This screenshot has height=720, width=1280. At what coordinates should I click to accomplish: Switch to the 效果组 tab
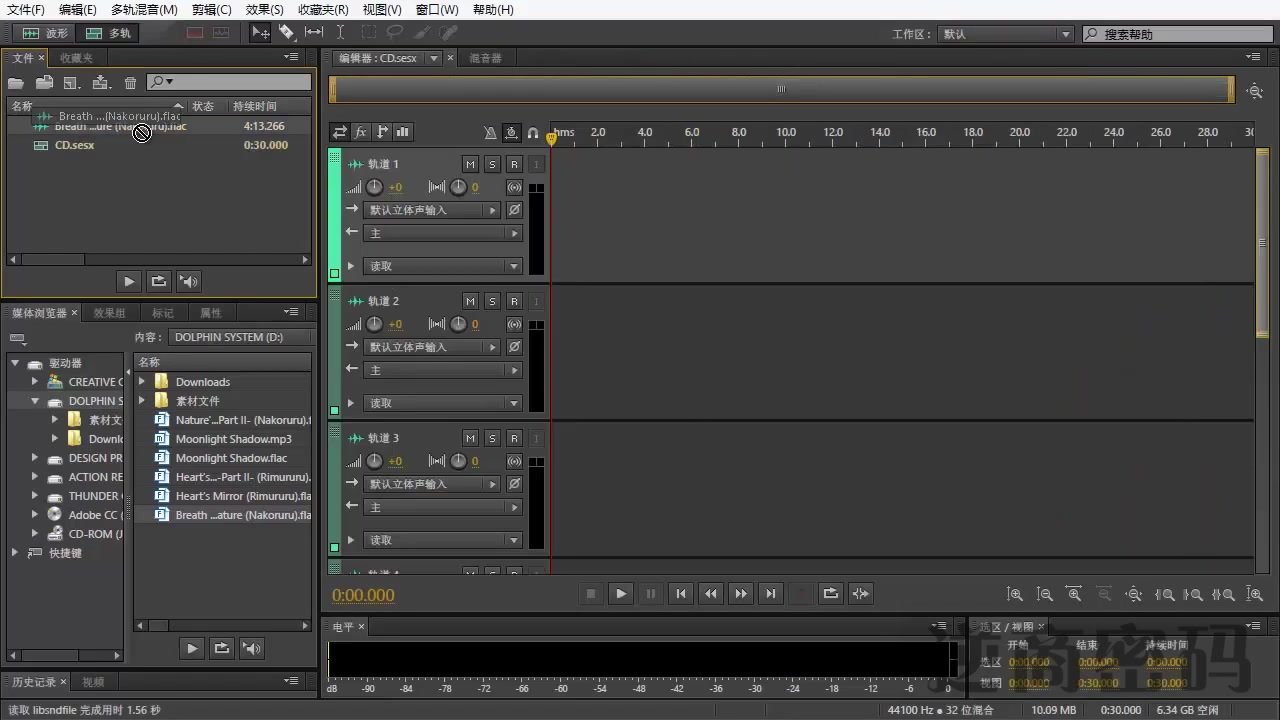coord(109,313)
